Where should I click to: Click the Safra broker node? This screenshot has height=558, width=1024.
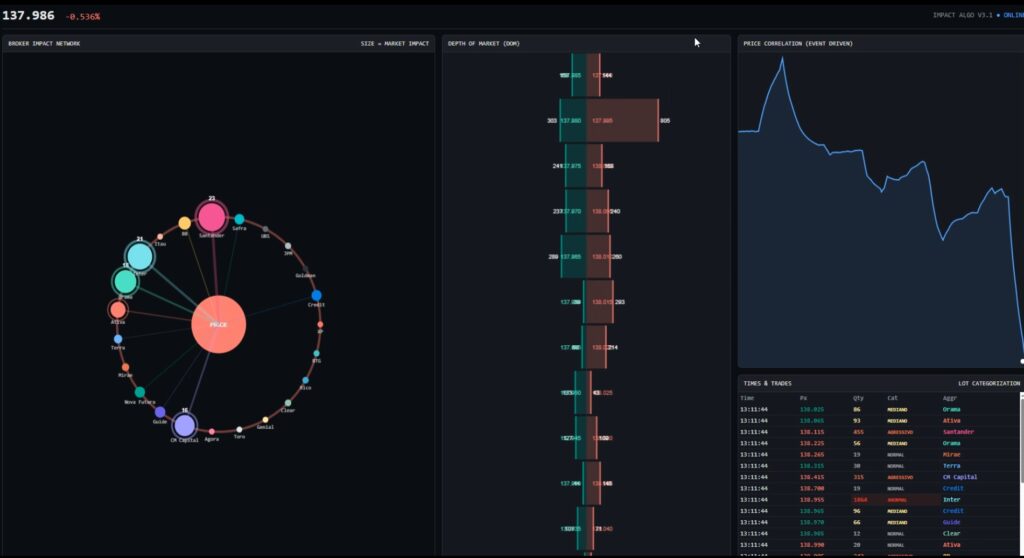tap(239, 219)
